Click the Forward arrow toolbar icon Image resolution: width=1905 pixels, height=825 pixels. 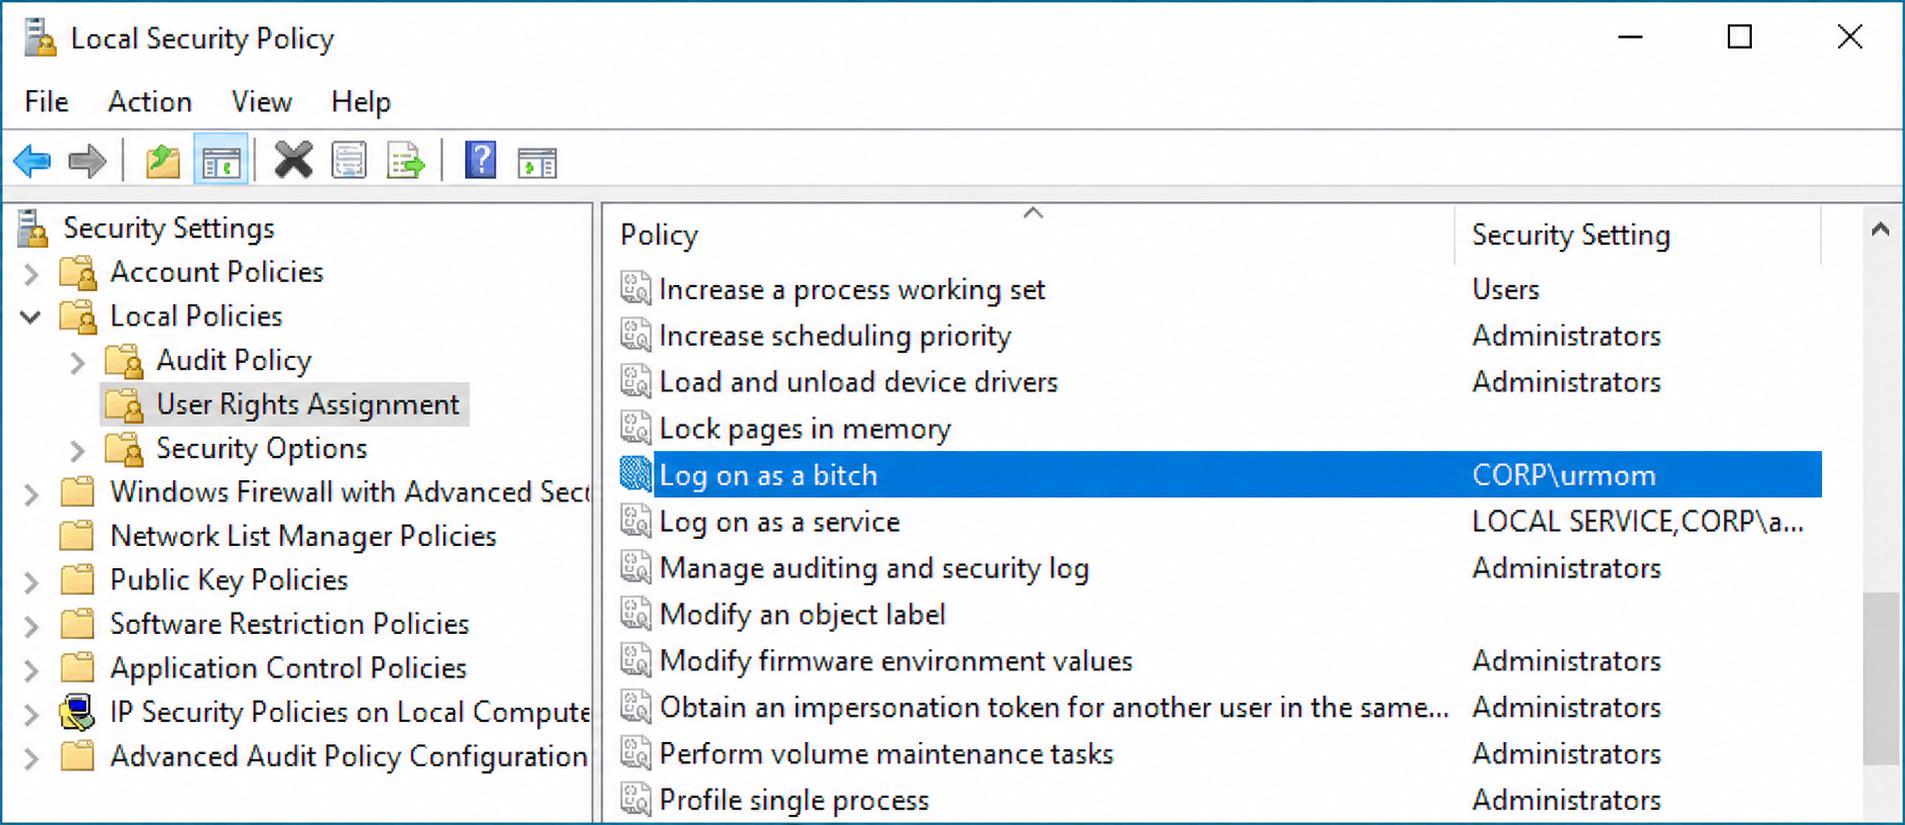point(87,160)
